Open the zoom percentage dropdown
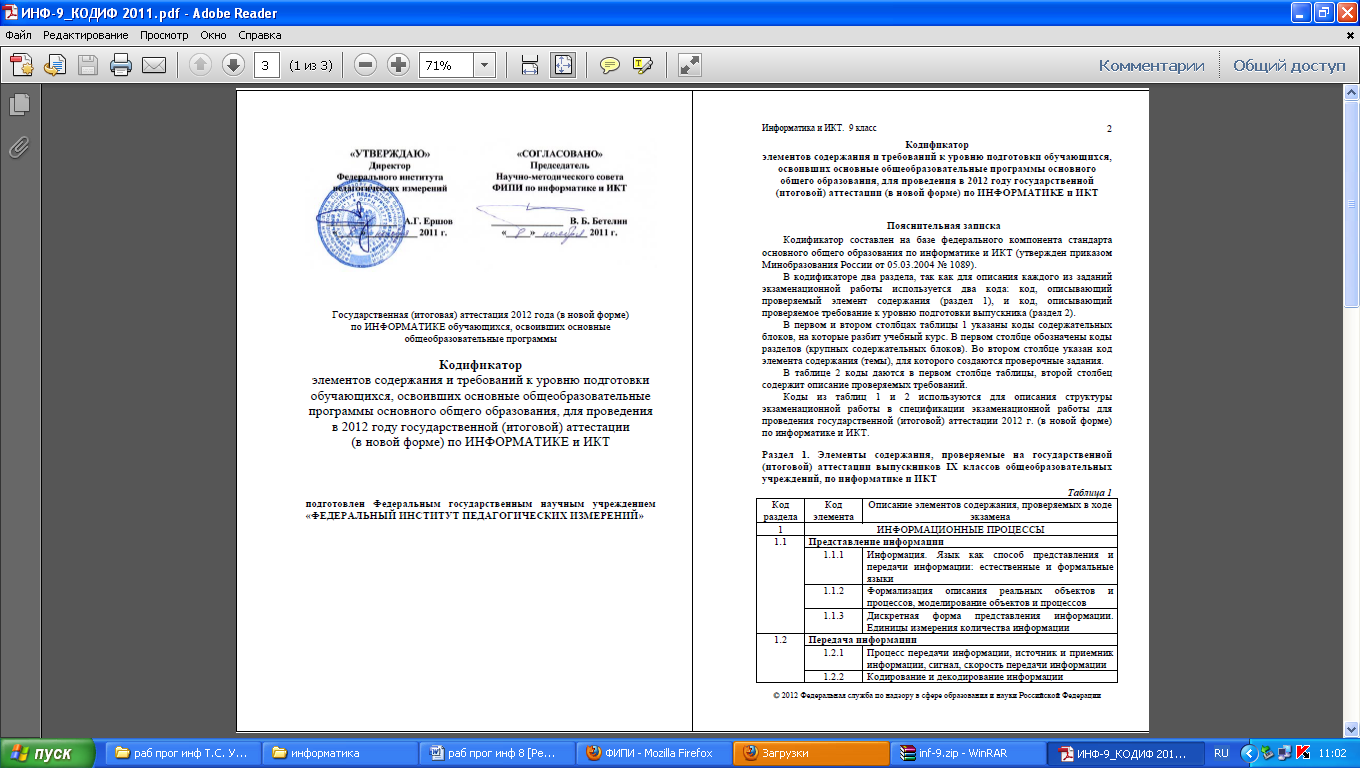1360x768 pixels. pyautogui.click(x=485, y=65)
